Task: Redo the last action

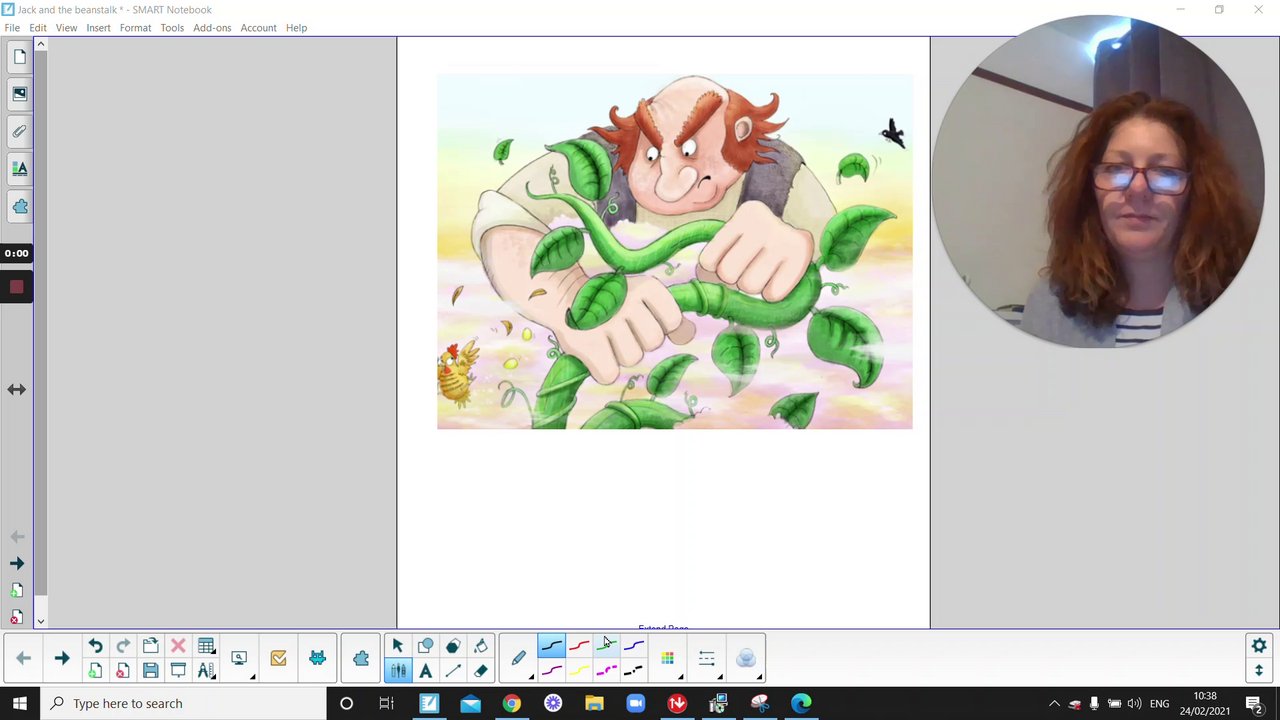Action: (123, 646)
